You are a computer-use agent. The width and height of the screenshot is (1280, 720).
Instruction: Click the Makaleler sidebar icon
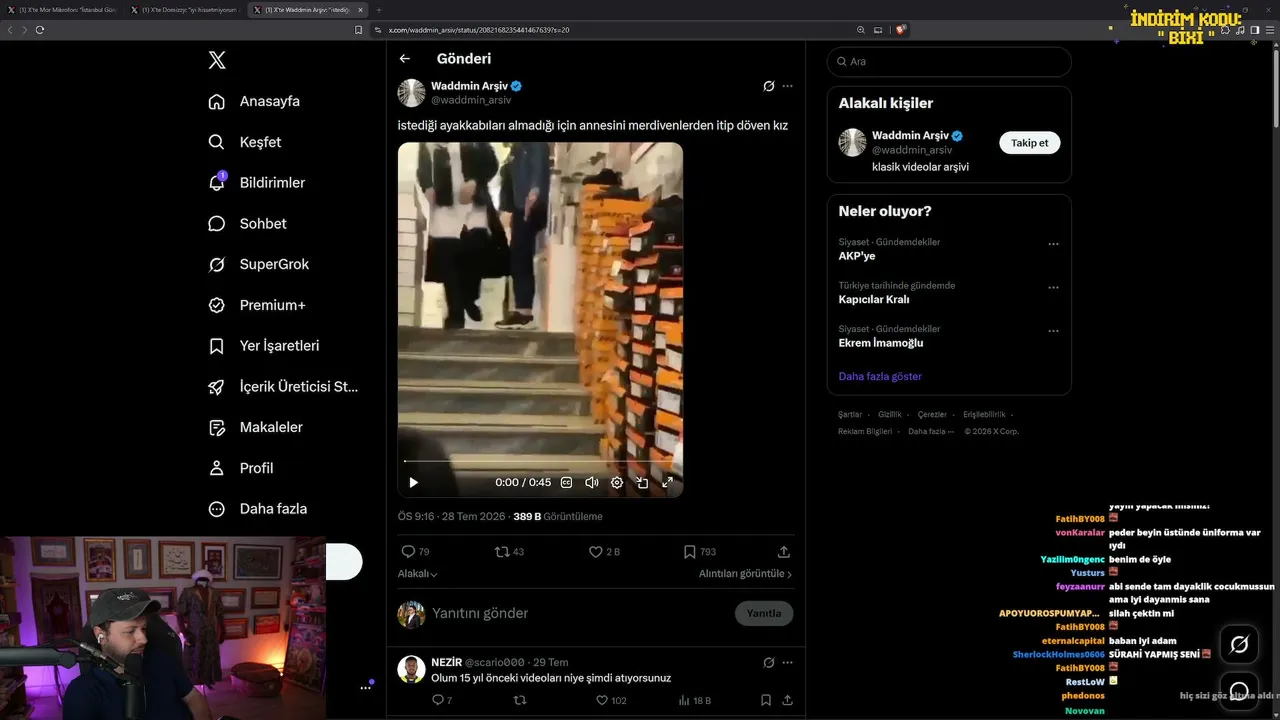(216, 428)
